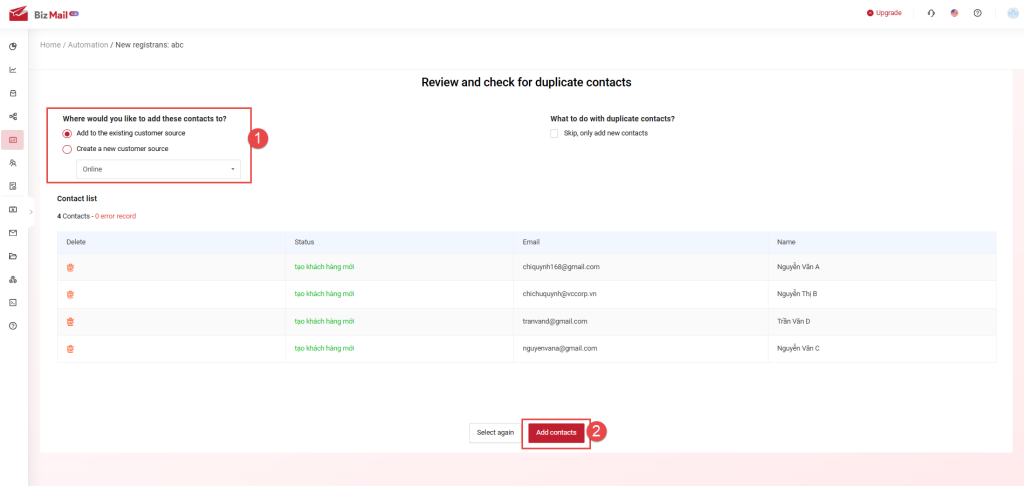Click the US flag language icon
Screen dimensions: 1024x486
954,13
